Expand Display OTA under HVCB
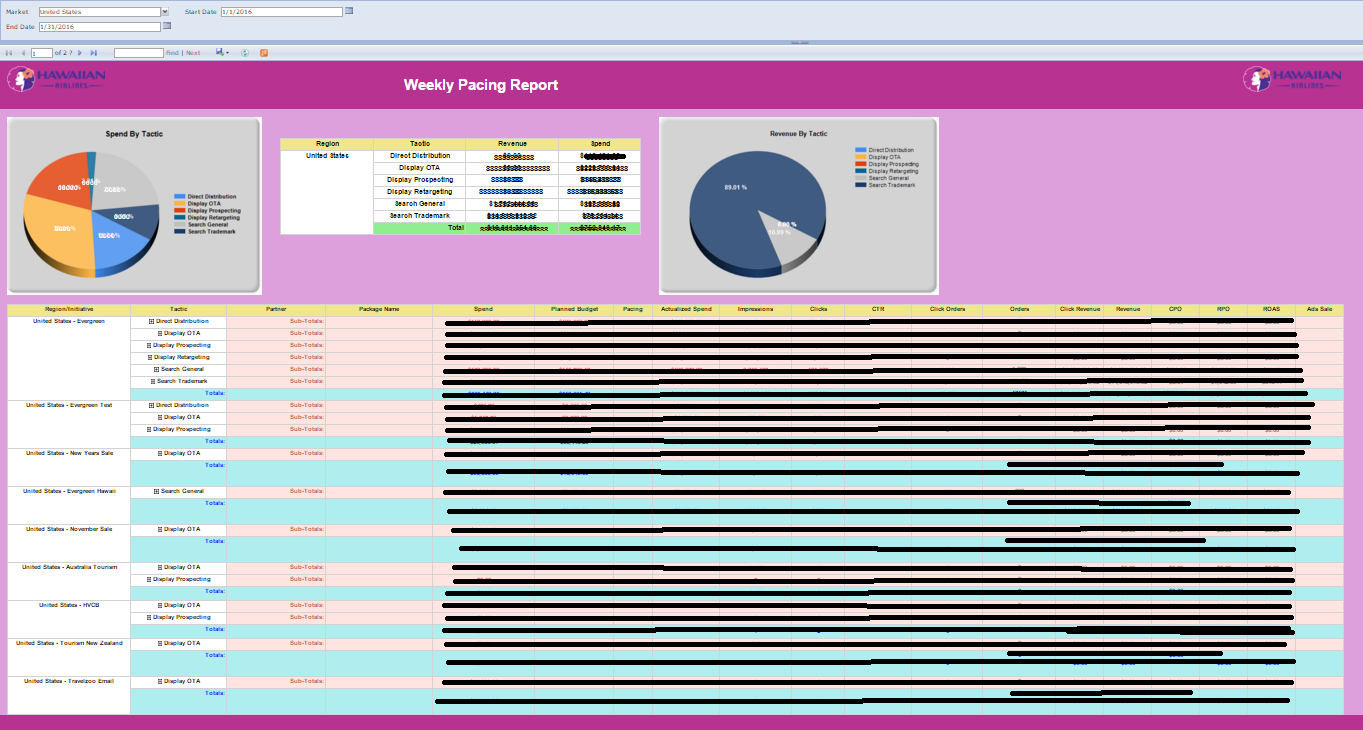The image size is (1363, 730). [x=160, y=606]
